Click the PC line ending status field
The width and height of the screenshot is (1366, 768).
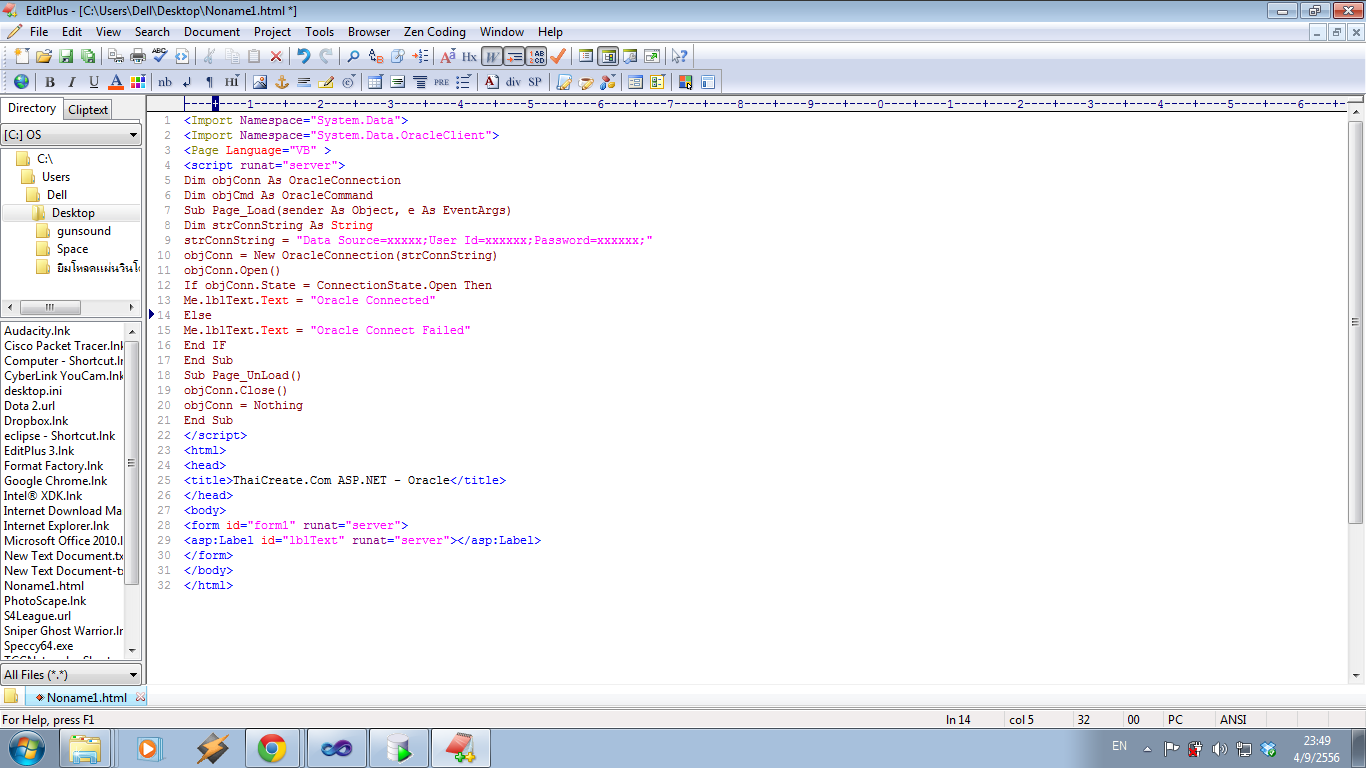1175,720
